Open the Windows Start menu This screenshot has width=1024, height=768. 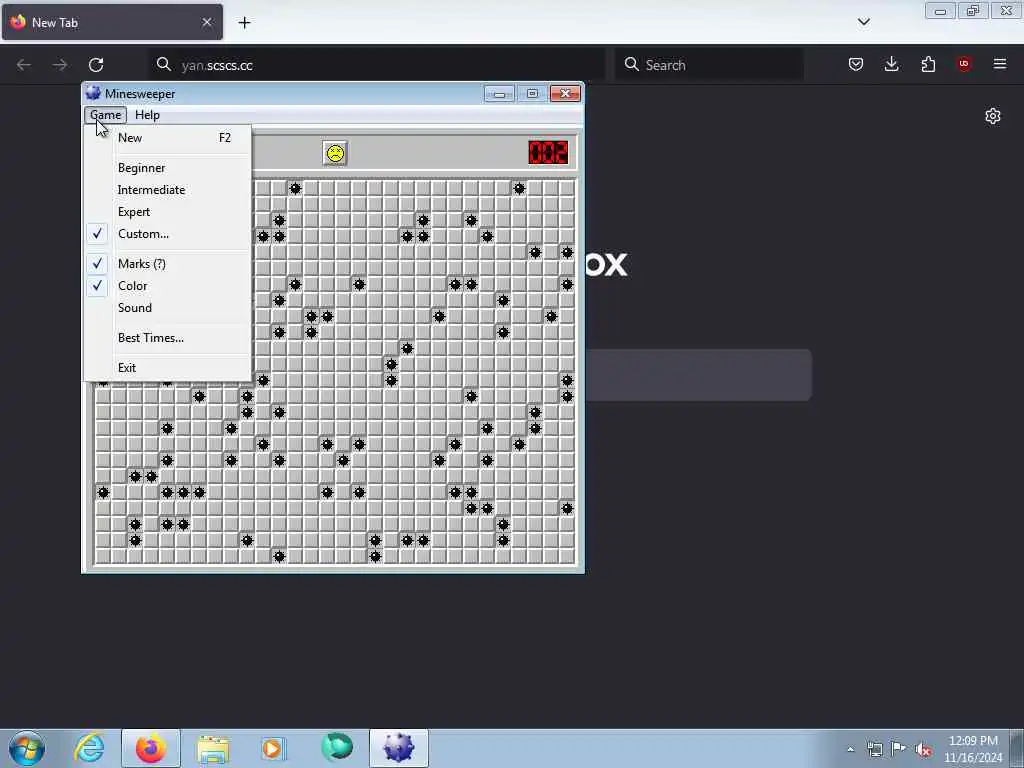tap(27, 748)
